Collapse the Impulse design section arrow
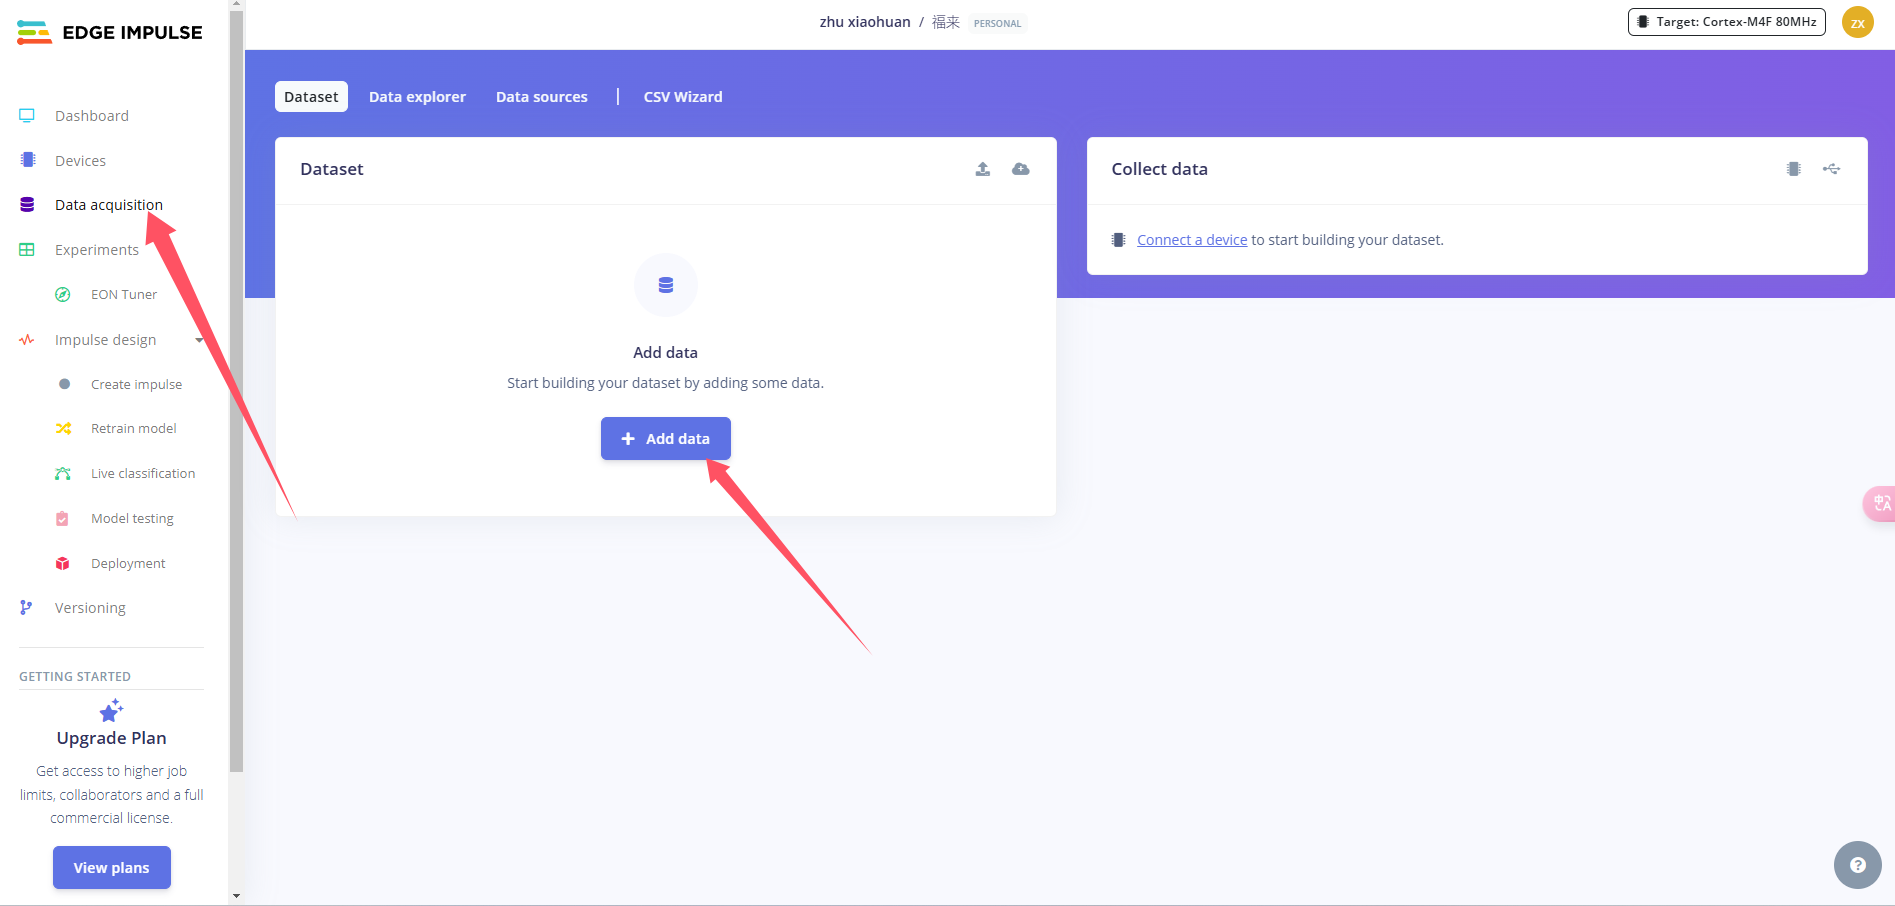The width and height of the screenshot is (1895, 906). [x=199, y=340]
